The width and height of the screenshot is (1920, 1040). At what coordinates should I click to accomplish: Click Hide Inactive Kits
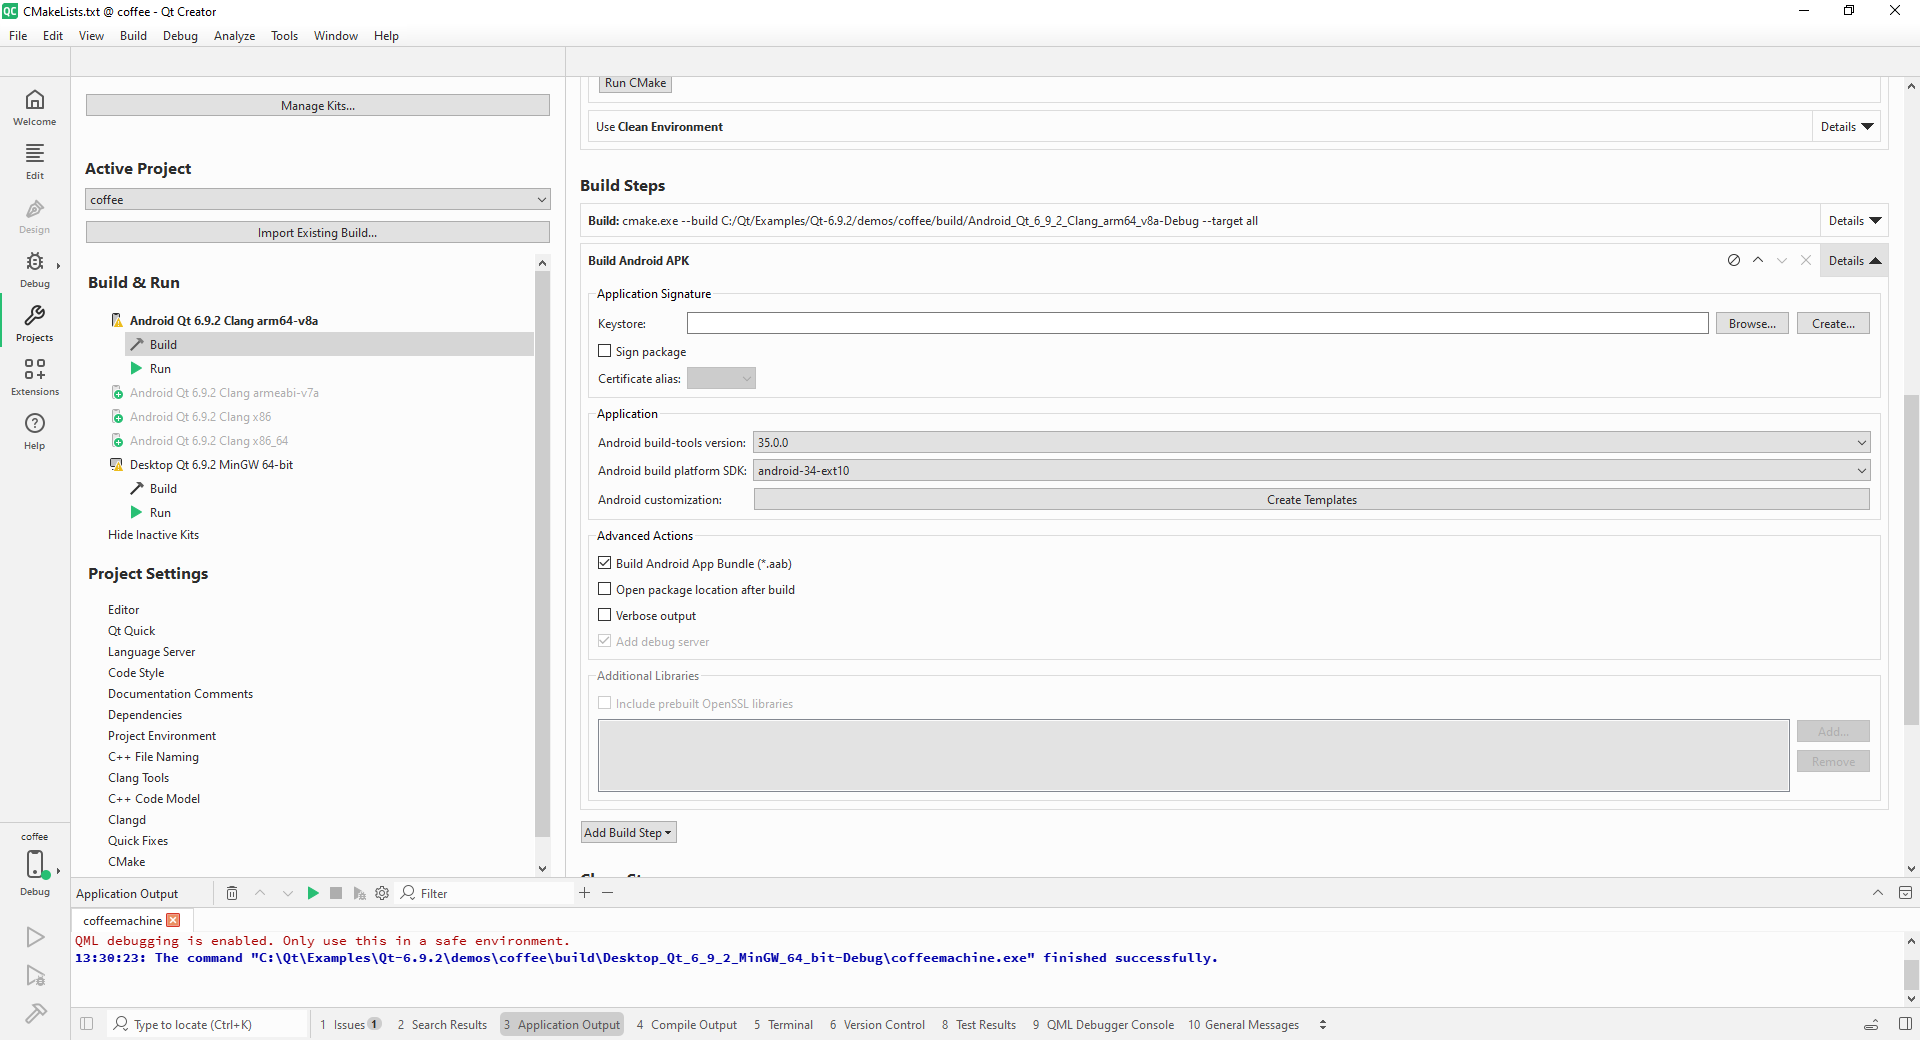[153, 535]
